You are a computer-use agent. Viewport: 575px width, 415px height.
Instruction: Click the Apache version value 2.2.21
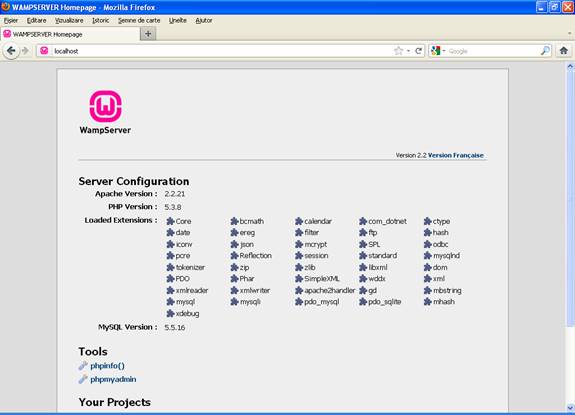175,194
